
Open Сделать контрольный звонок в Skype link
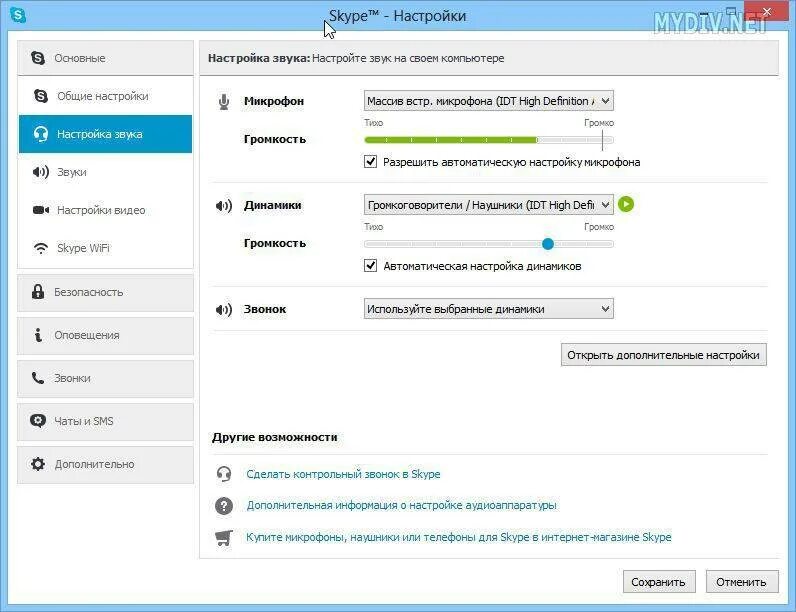pyautogui.click(x=343, y=474)
